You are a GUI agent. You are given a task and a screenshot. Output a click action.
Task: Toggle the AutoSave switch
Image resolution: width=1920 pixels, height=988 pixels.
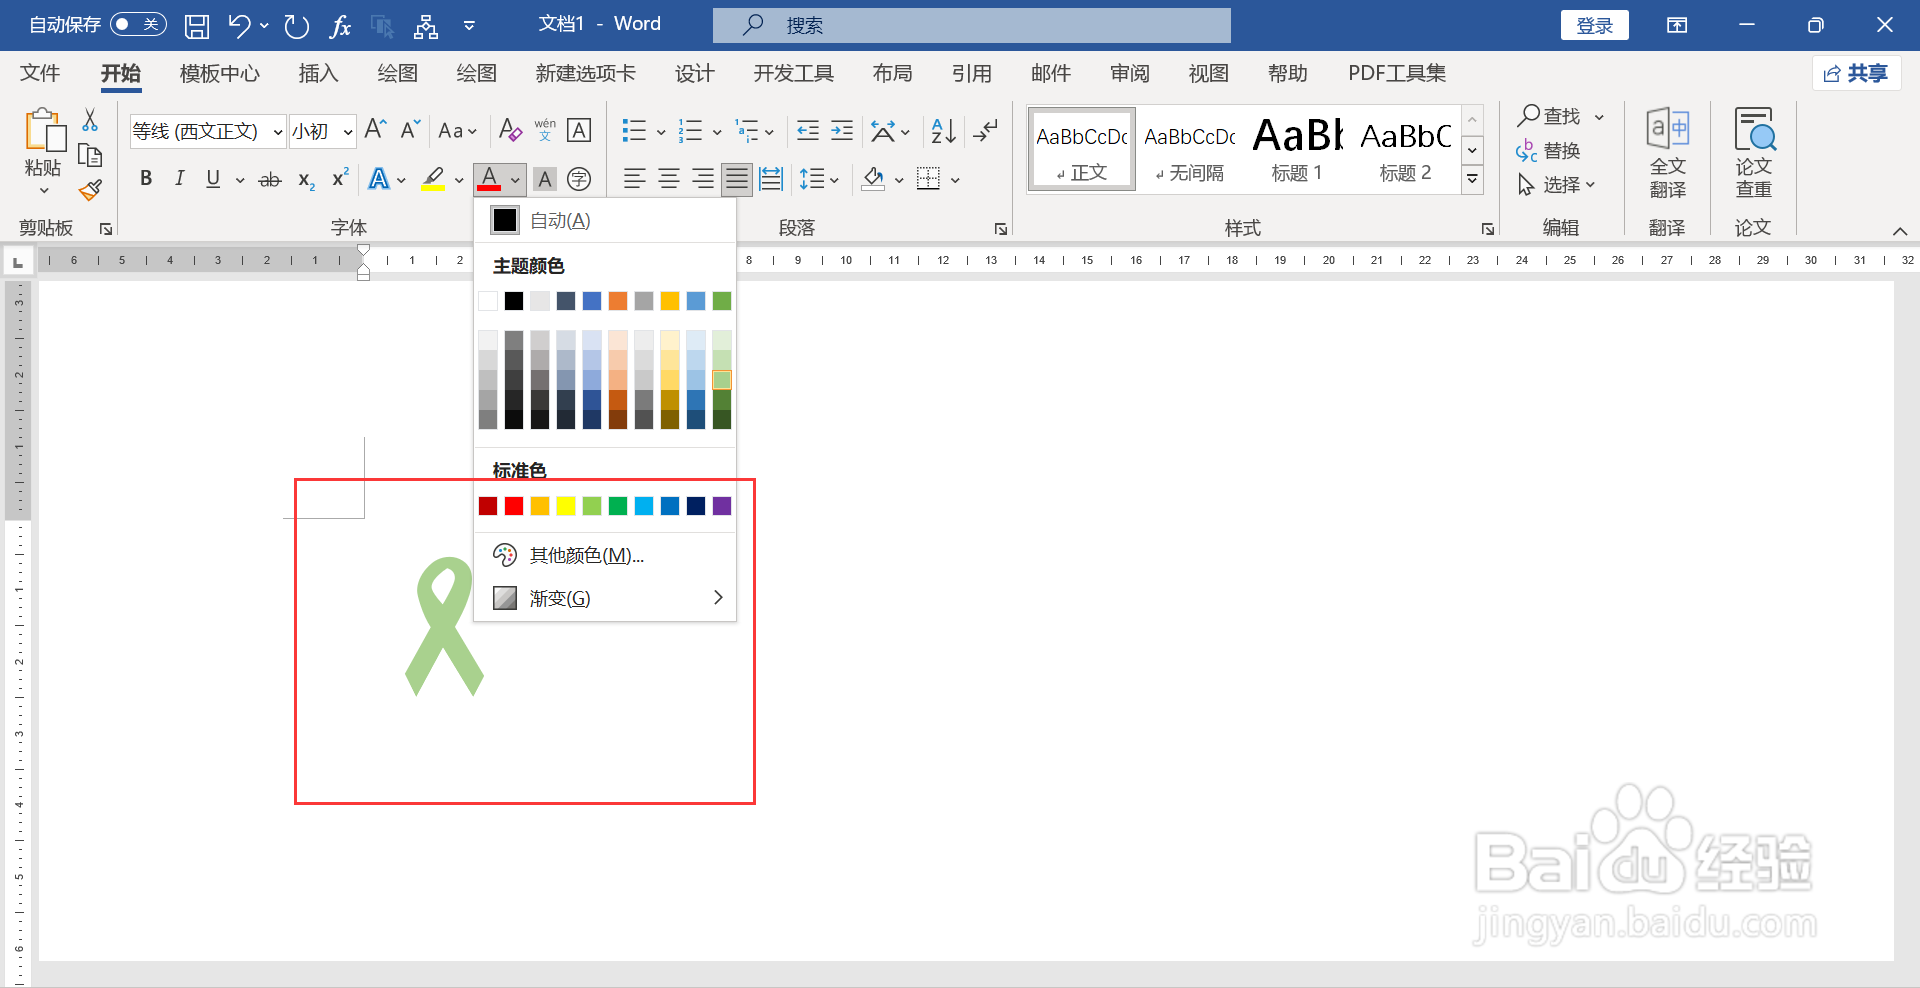tap(138, 24)
